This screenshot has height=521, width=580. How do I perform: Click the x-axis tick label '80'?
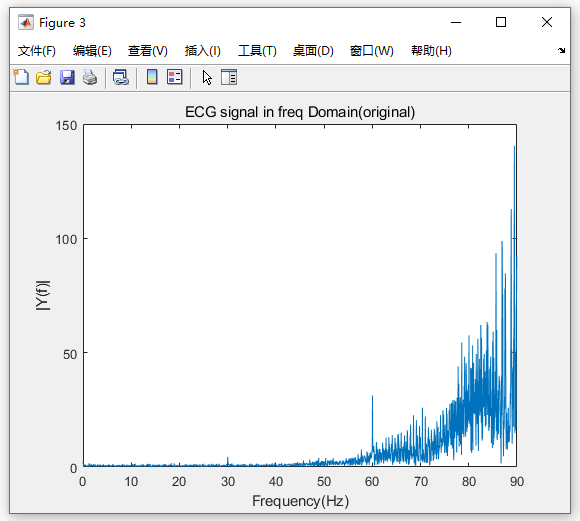coord(469,482)
